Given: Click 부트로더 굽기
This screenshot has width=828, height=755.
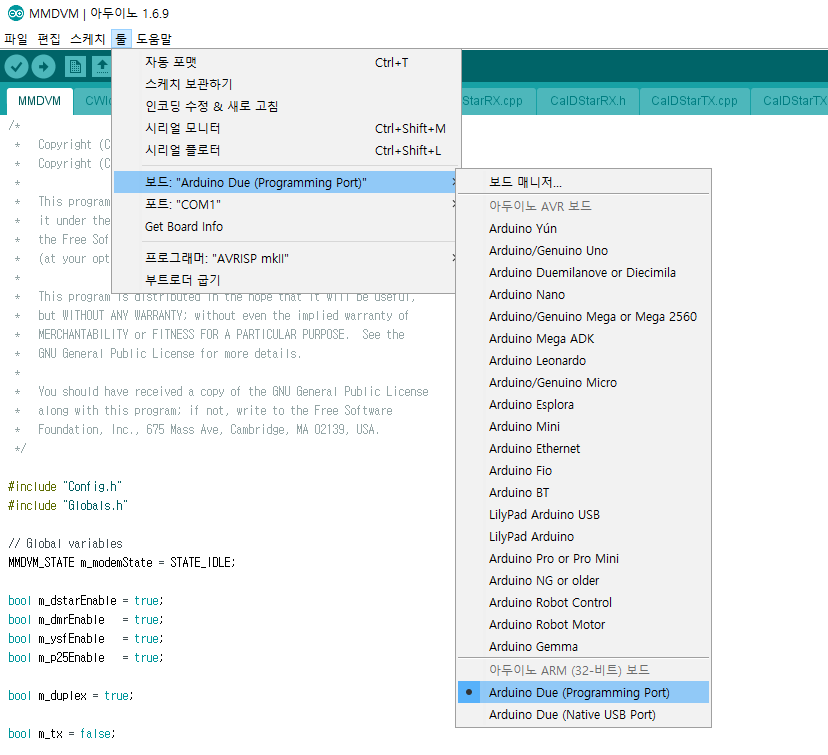Looking at the screenshot, I should point(285,280).
